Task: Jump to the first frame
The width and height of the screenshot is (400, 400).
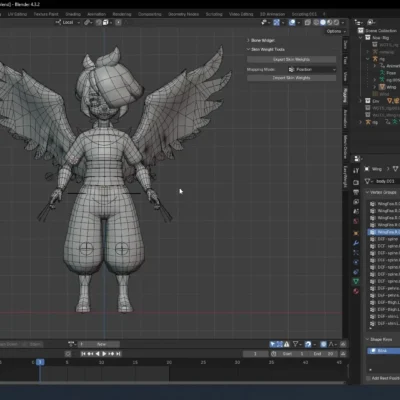Action: tap(83, 354)
